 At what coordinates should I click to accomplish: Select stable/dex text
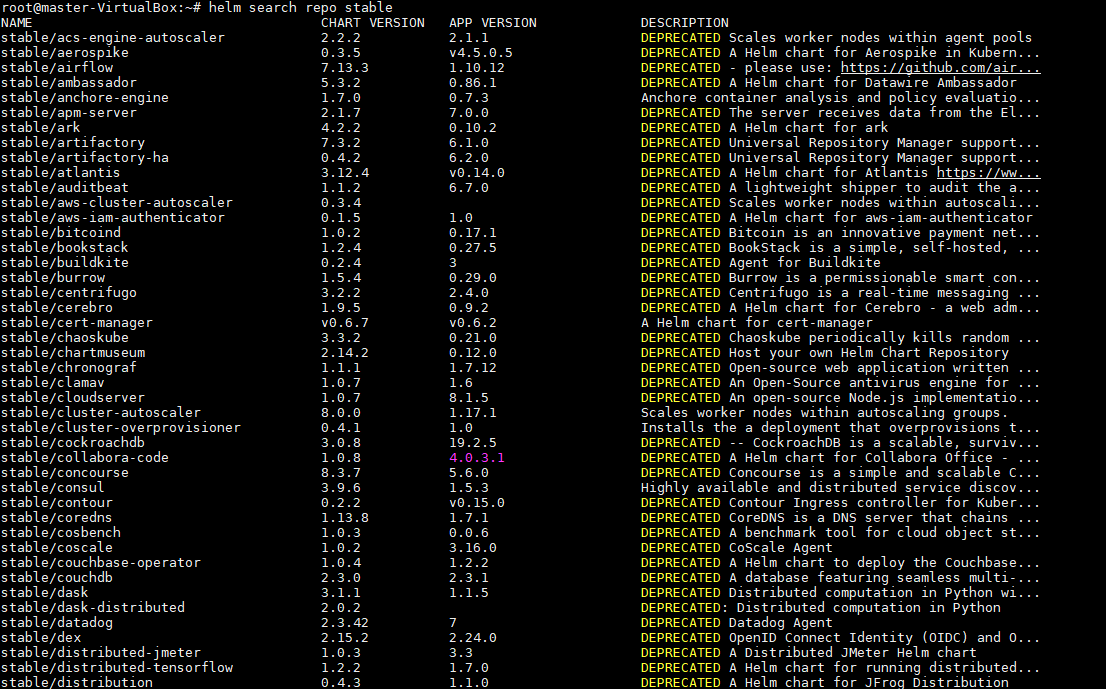pyautogui.click(x=41, y=638)
